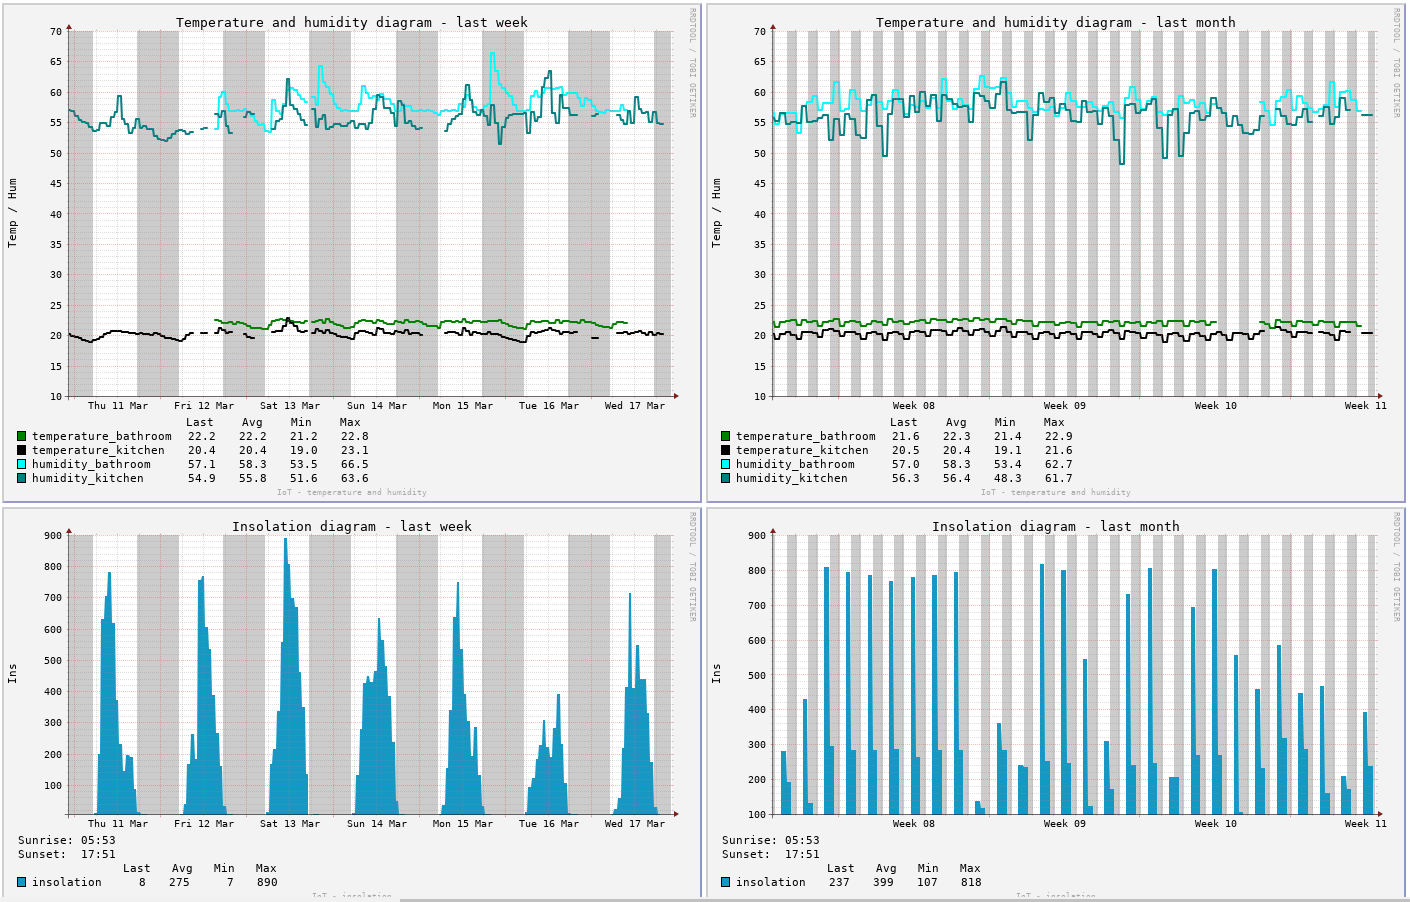This screenshot has width=1410, height=902.
Task: Click 'insolation' legend label under last week graph
Action: 67,882
